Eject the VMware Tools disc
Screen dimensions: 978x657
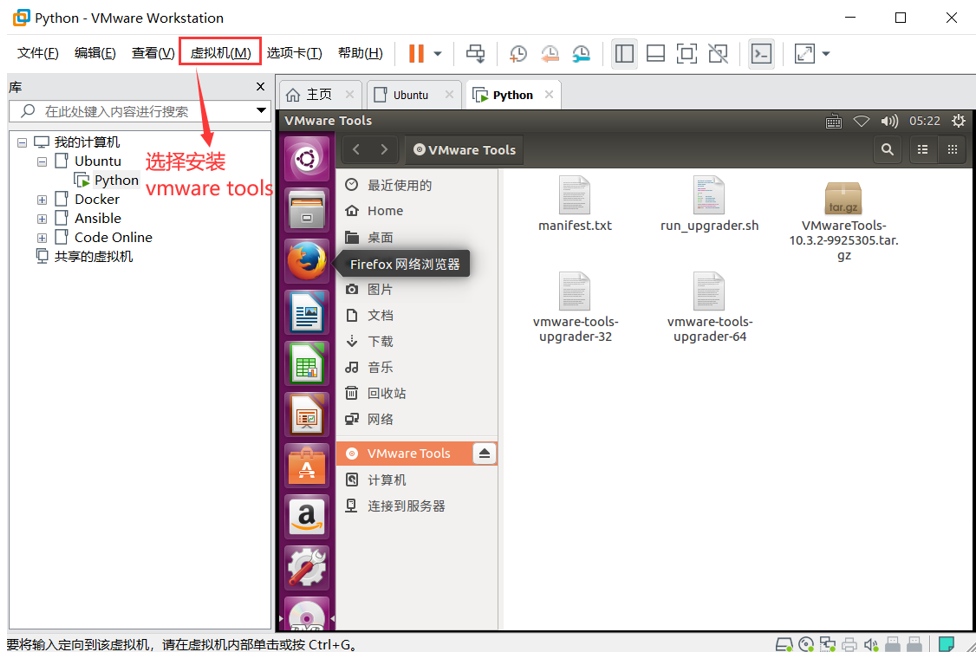(x=484, y=454)
